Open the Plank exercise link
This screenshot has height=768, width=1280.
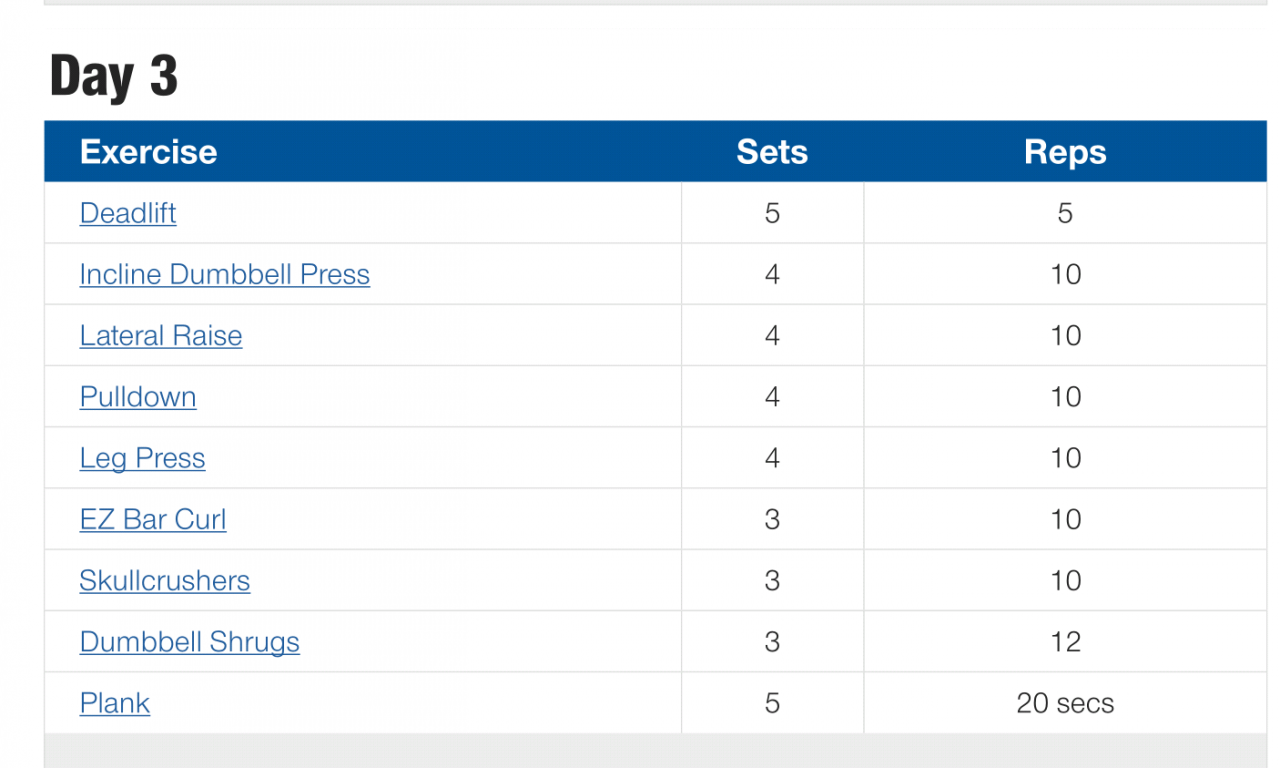point(115,703)
